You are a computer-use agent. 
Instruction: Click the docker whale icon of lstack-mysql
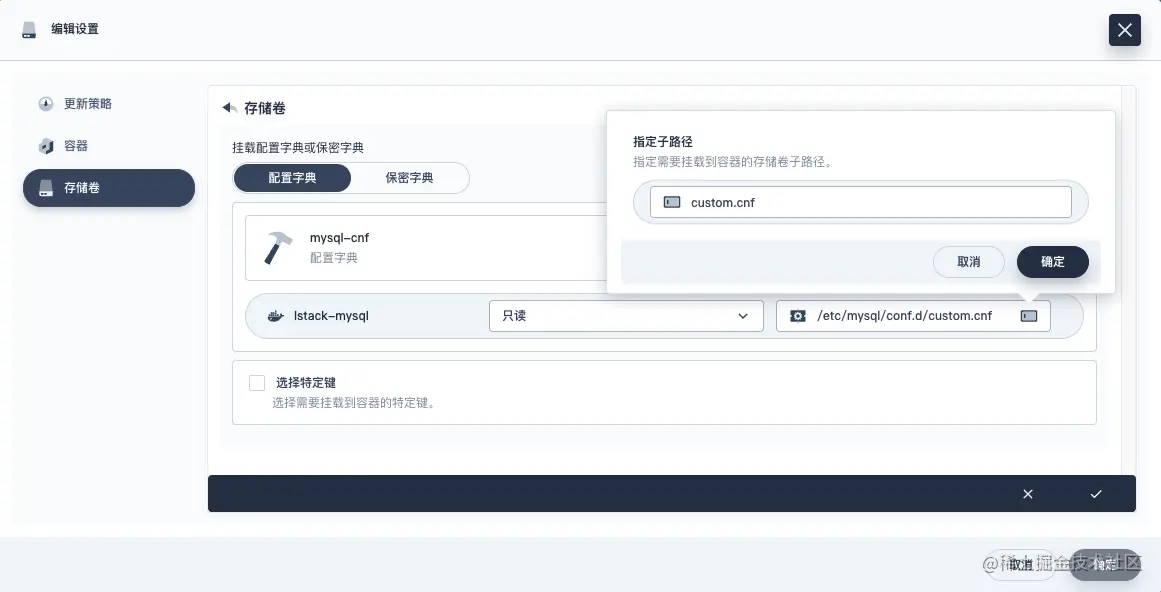coord(275,316)
